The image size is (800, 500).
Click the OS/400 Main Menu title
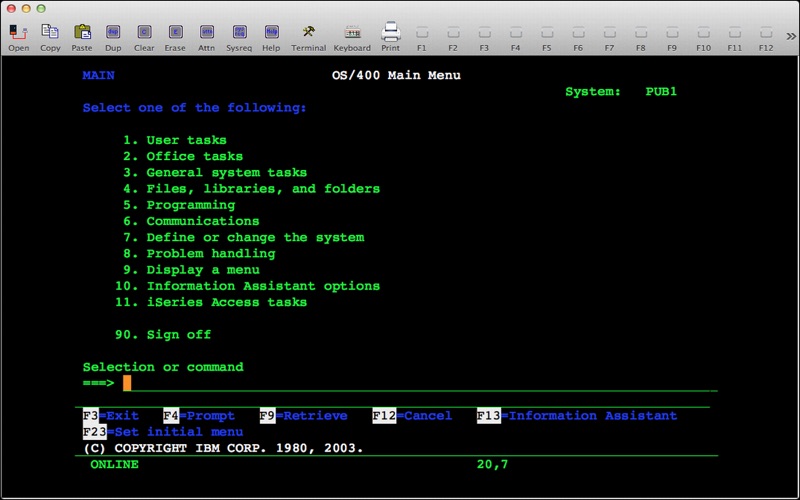tap(396, 76)
